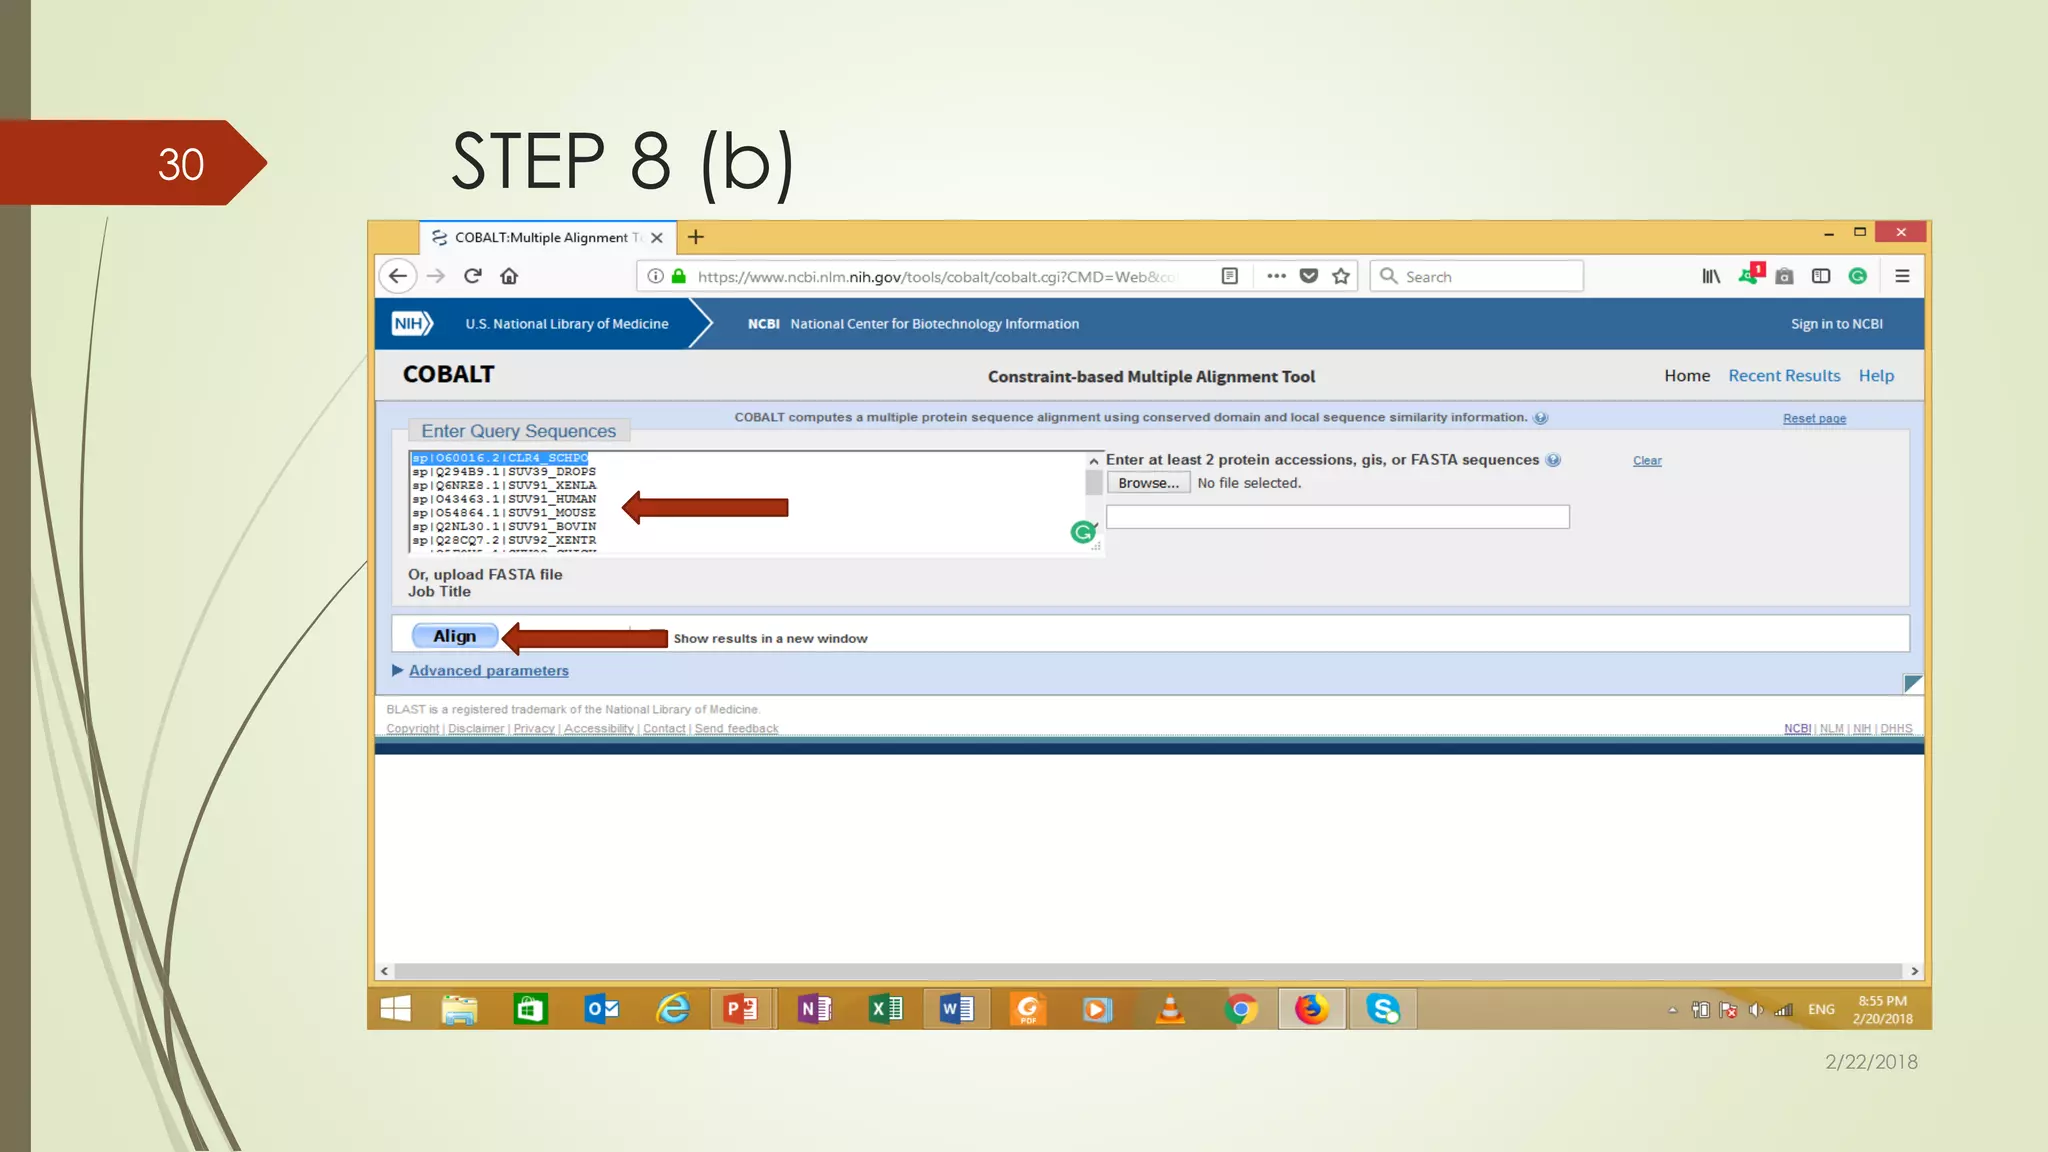Screen dimensions: 2048x1152
Task: Click the corner toggle icon at page bottom right
Action: 1912,684
